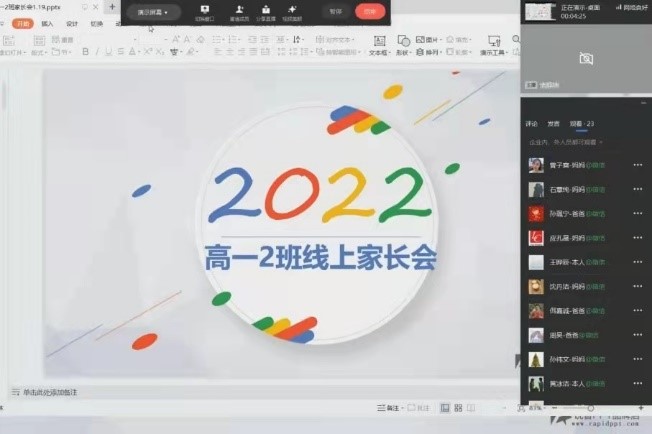Image resolution: width=652 pixels, height=434 pixels.
Task: Switch to the 开始 ribbon tab
Action: (21, 23)
